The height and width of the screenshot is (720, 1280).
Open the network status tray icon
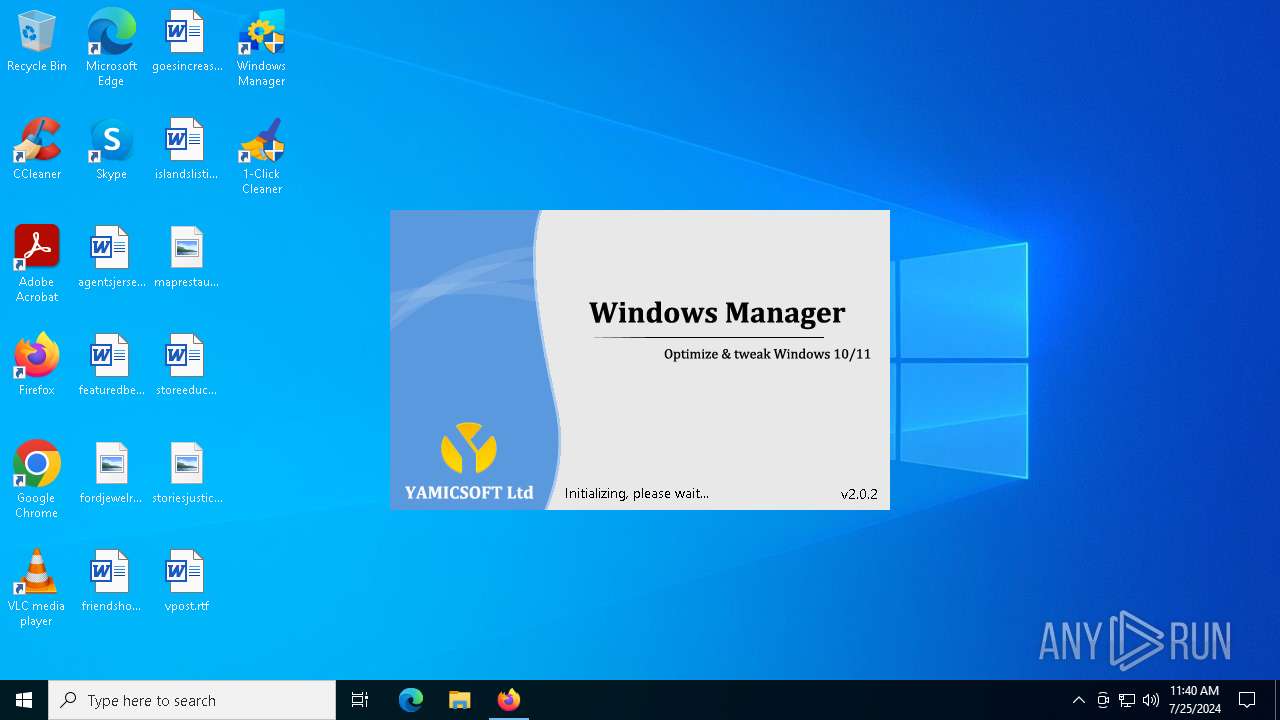click(1127, 700)
